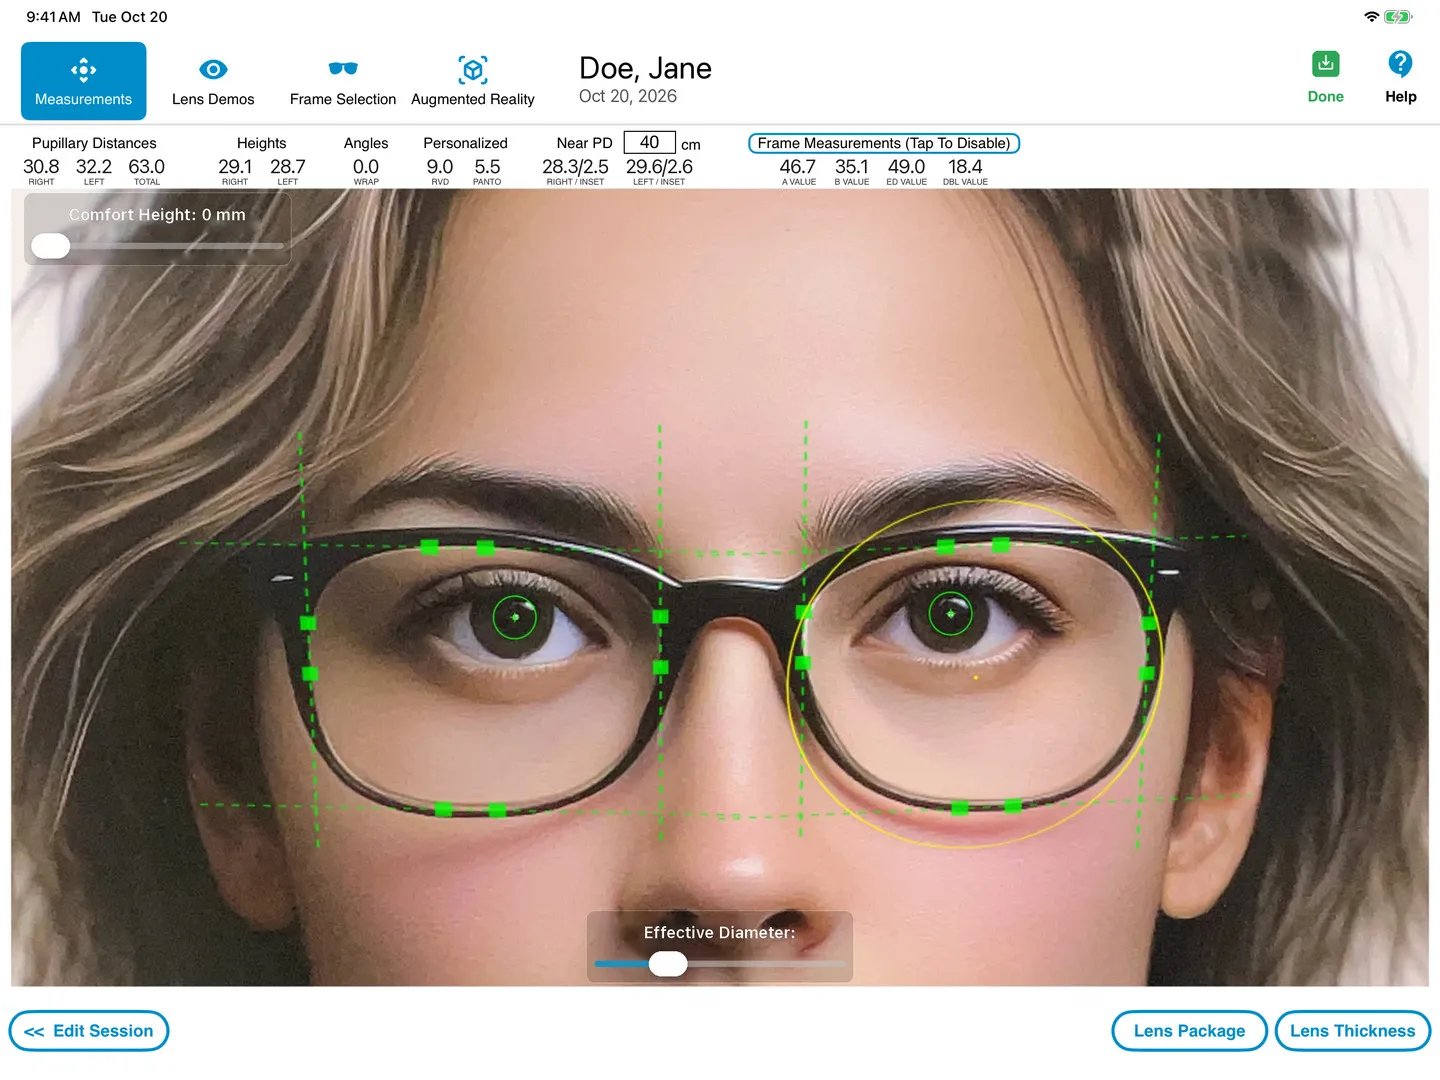Select the 9.0 RVD value
Screen dimensions: 1440x1080
[x=440, y=167]
